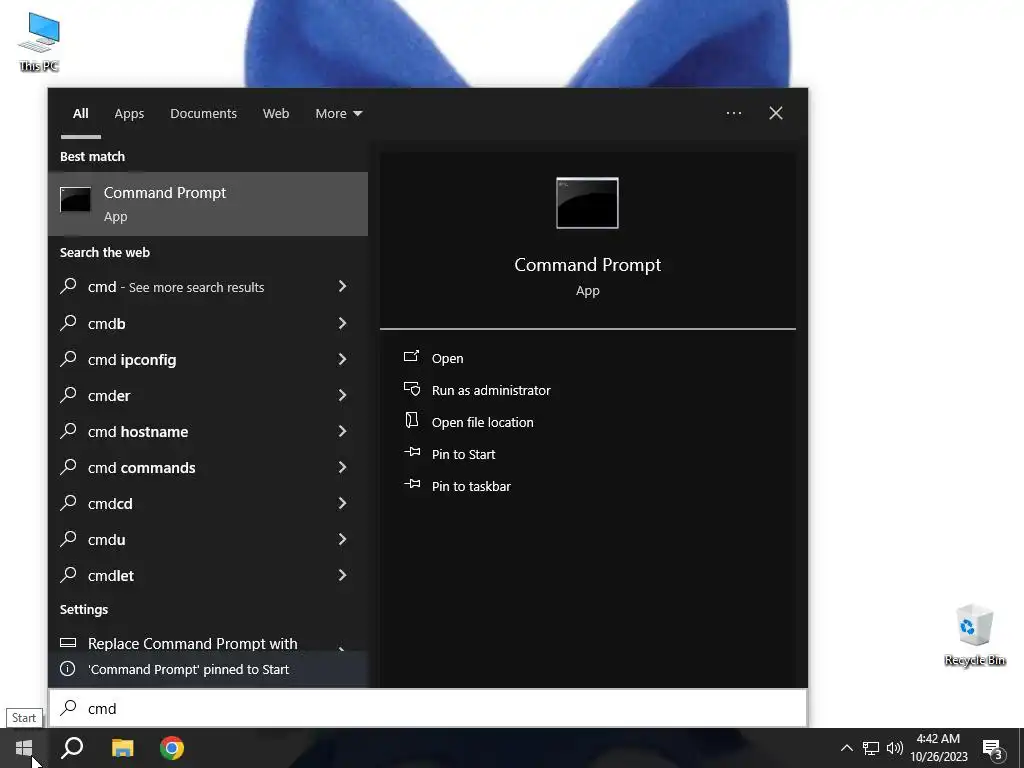Click the magnifier icon beside cmdb

tap(69, 322)
